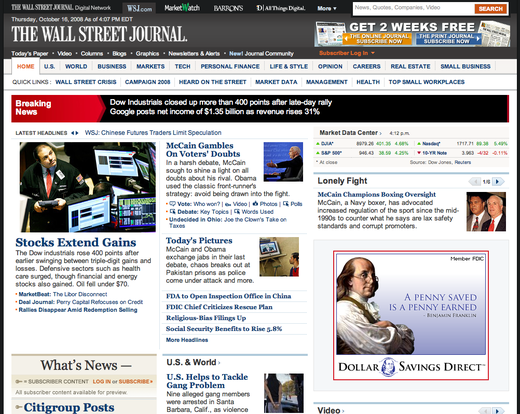Show previous latest headline arrow
This screenshot has height=414, width=520.
click(72, 133)
